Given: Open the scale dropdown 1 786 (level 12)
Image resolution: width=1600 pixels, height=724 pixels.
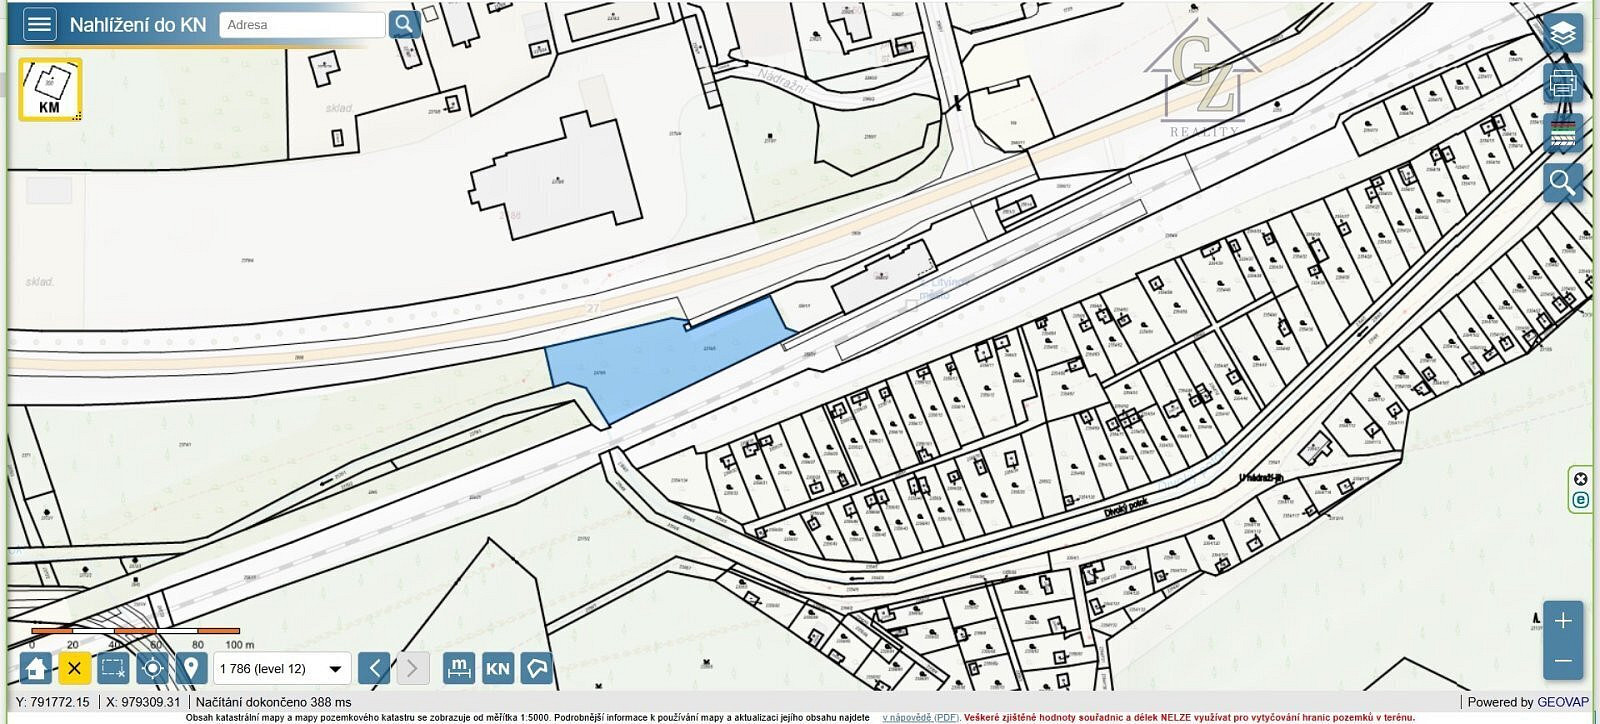Looking at the screenshot, I should click(282, 669).
